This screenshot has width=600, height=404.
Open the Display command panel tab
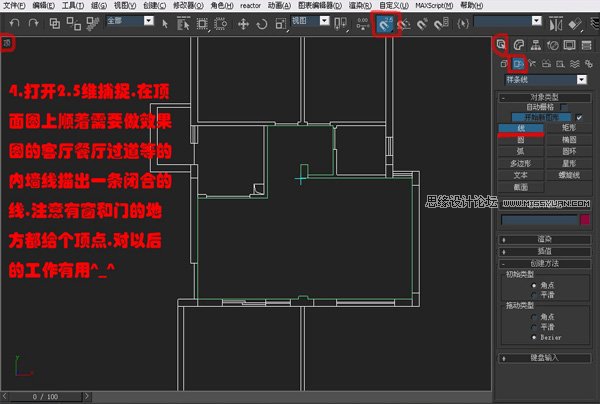tap(569, 45)
